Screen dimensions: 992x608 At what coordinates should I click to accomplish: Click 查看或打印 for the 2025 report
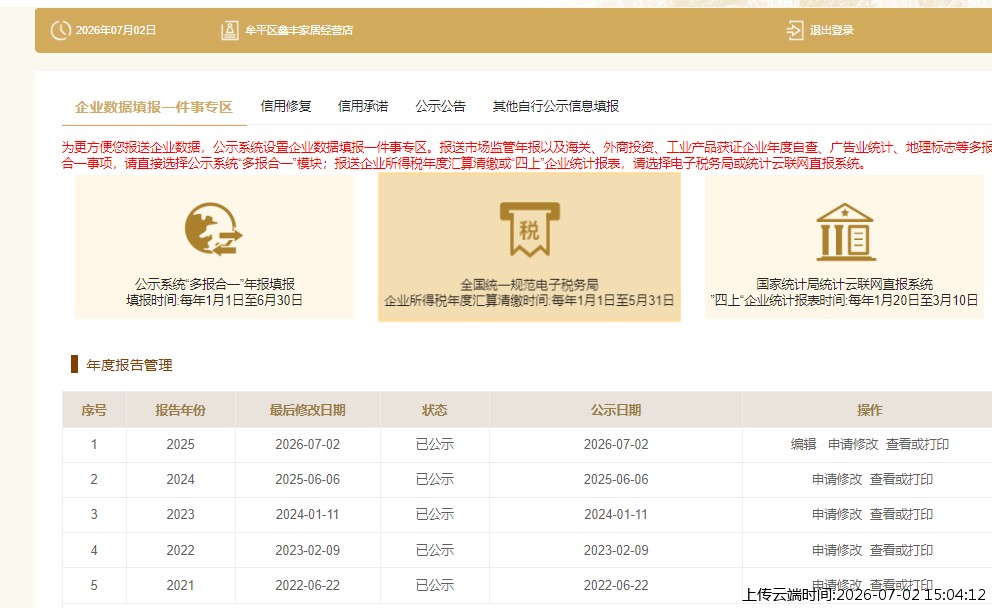click(917, 444)
